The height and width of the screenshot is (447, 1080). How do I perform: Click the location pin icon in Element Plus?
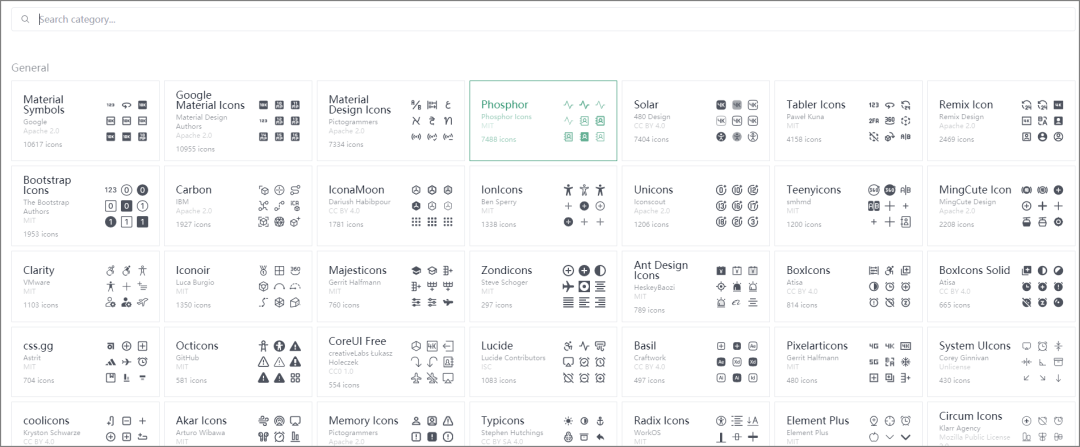[x=873, y=421]
